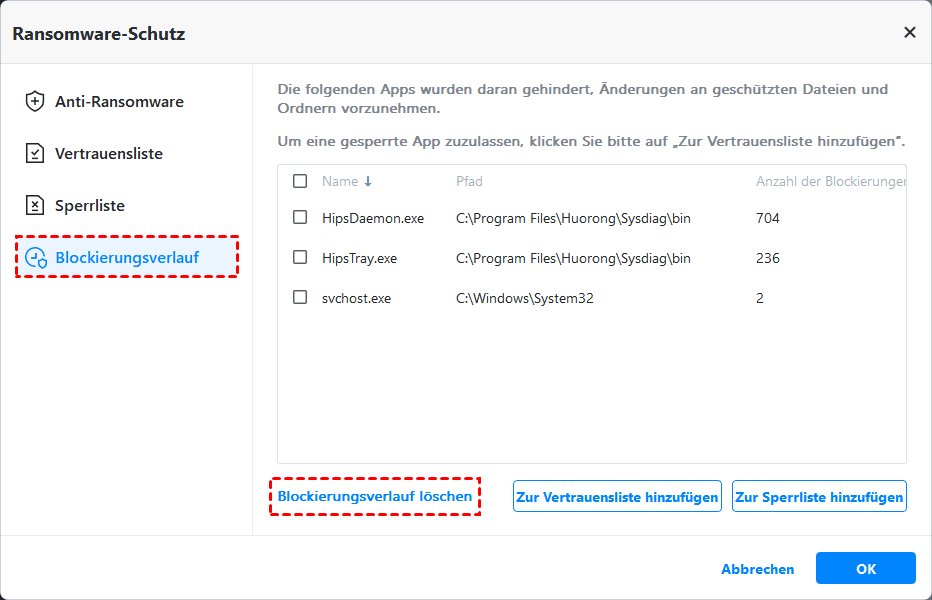Click the Anti-Ransomware shield icon

35,101
